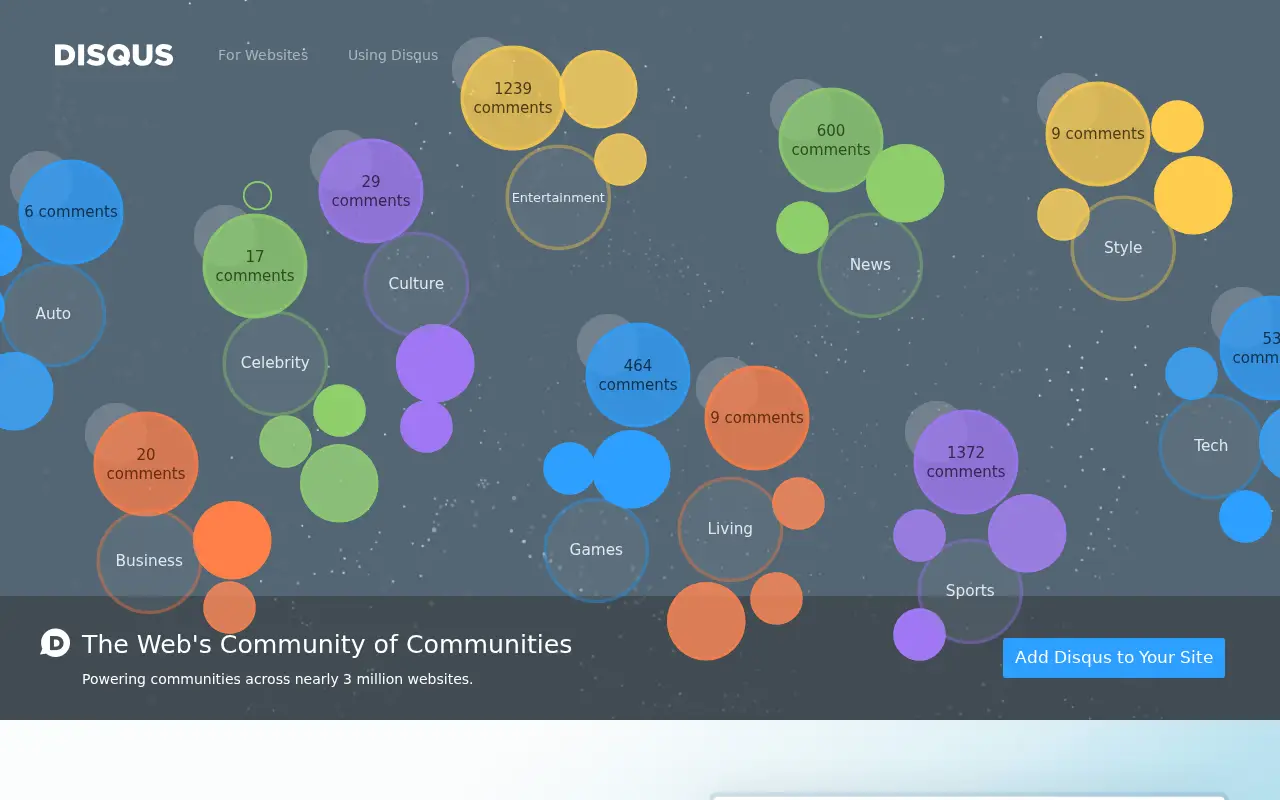1280x800 pixels.
Task: Open the Games category bubble
Action: pos(596,550)
